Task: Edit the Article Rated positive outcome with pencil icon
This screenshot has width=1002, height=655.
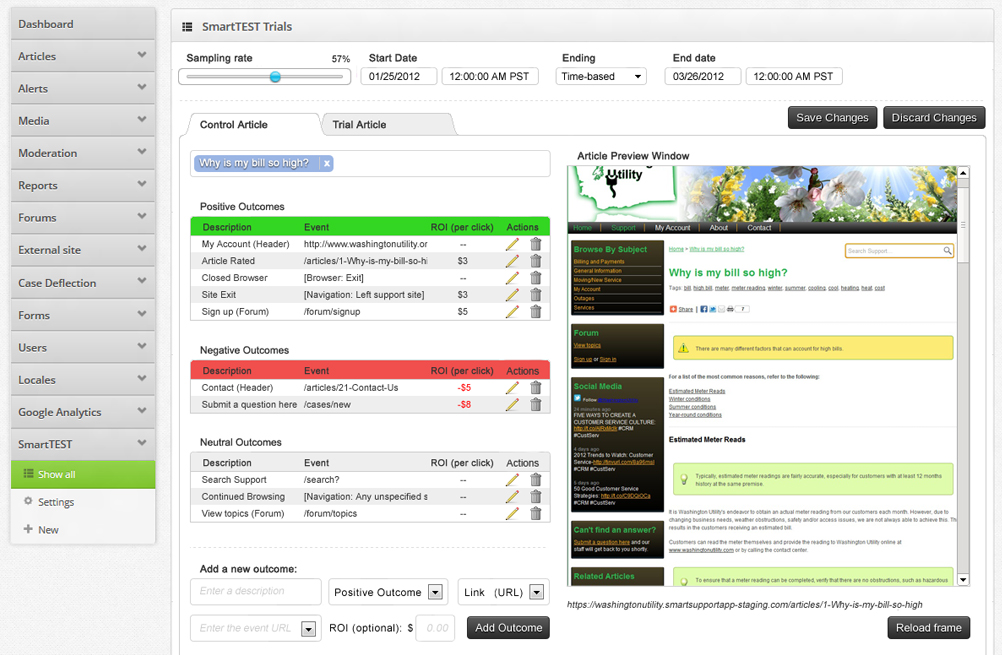Action: coord(512,262)
